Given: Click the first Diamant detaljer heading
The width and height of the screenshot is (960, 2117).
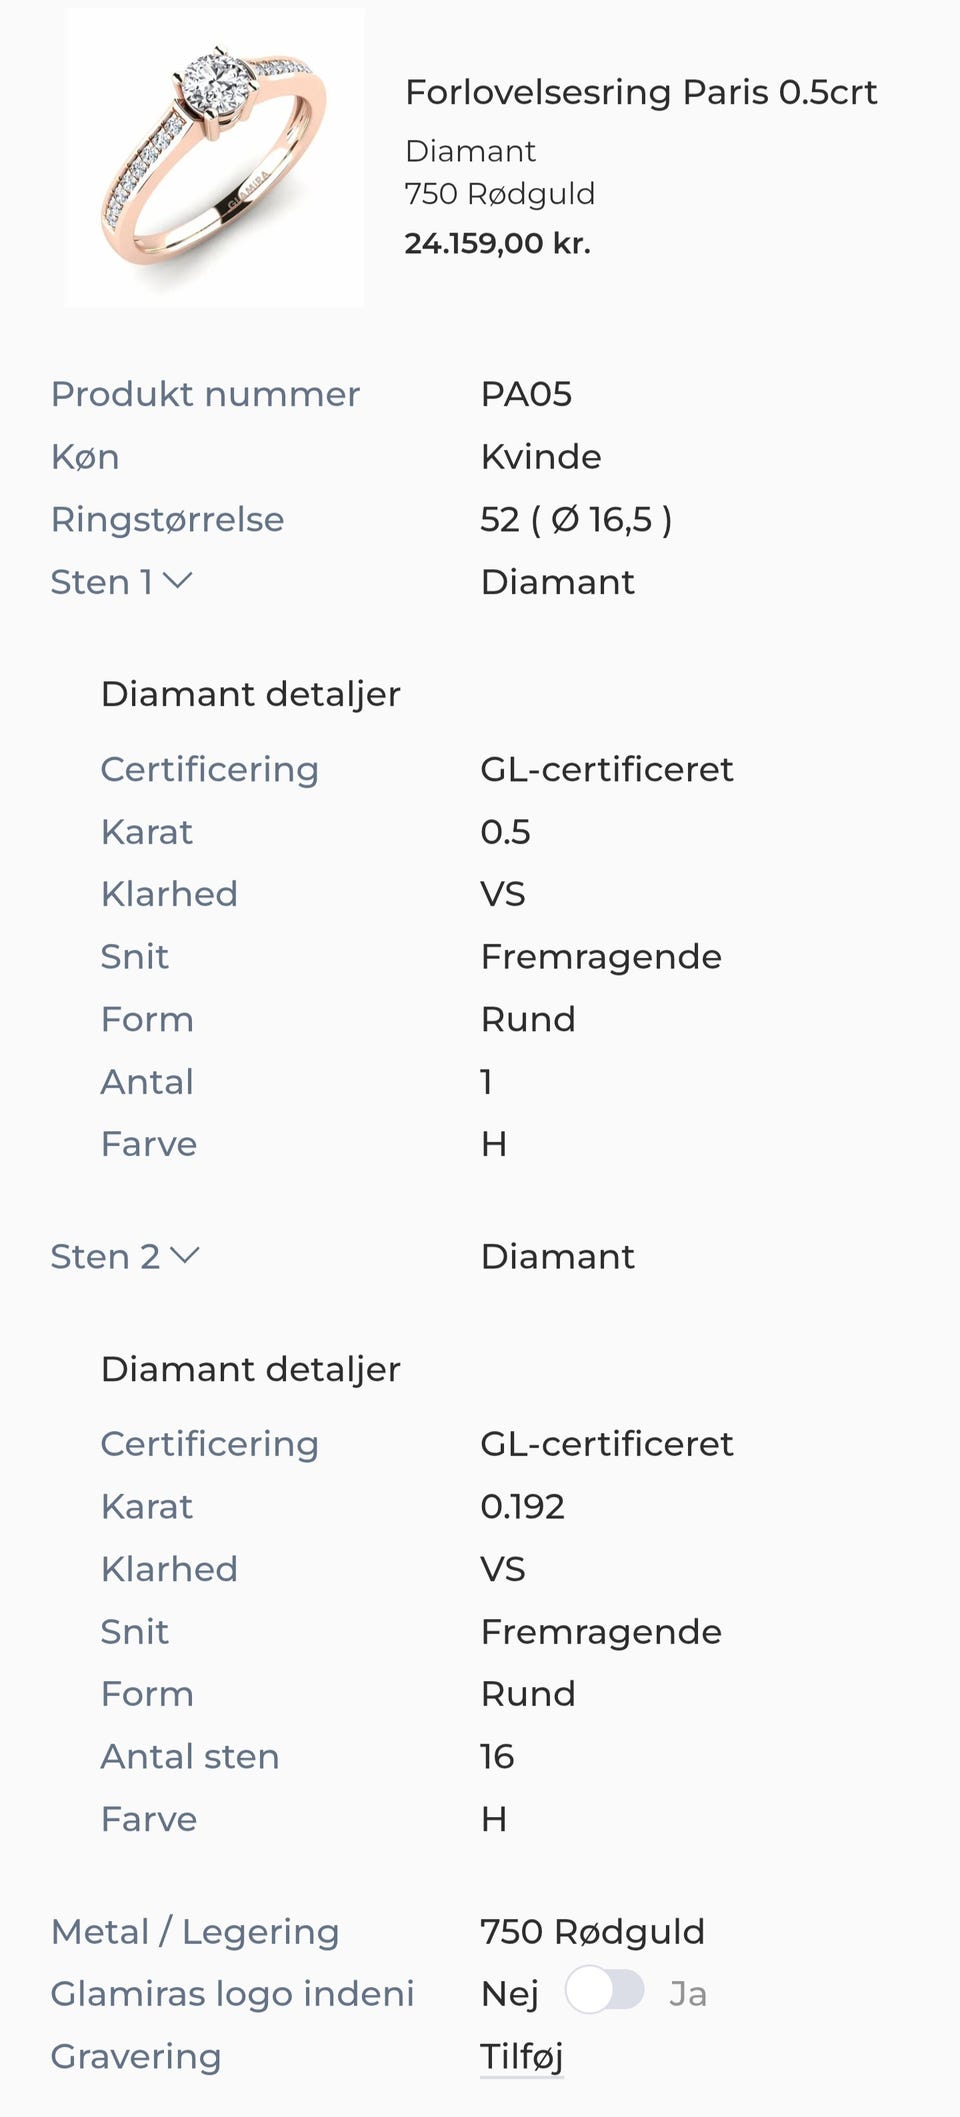Looking at the screenshot, I should coord(250,694).
